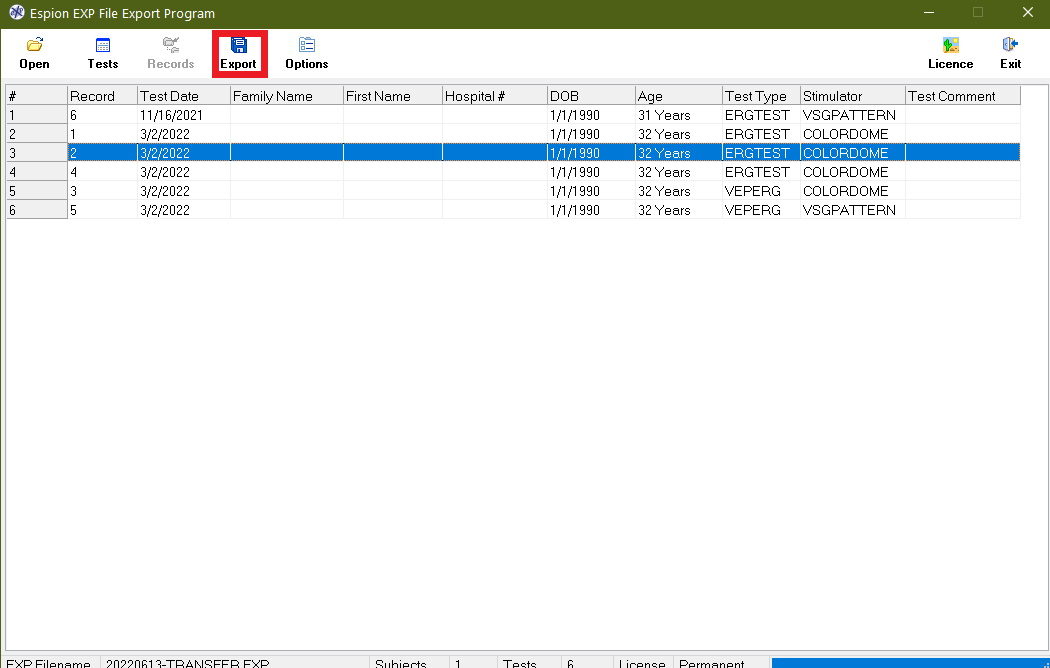
Task: Click the Permanent license status text
Action: tap(711, 663)
